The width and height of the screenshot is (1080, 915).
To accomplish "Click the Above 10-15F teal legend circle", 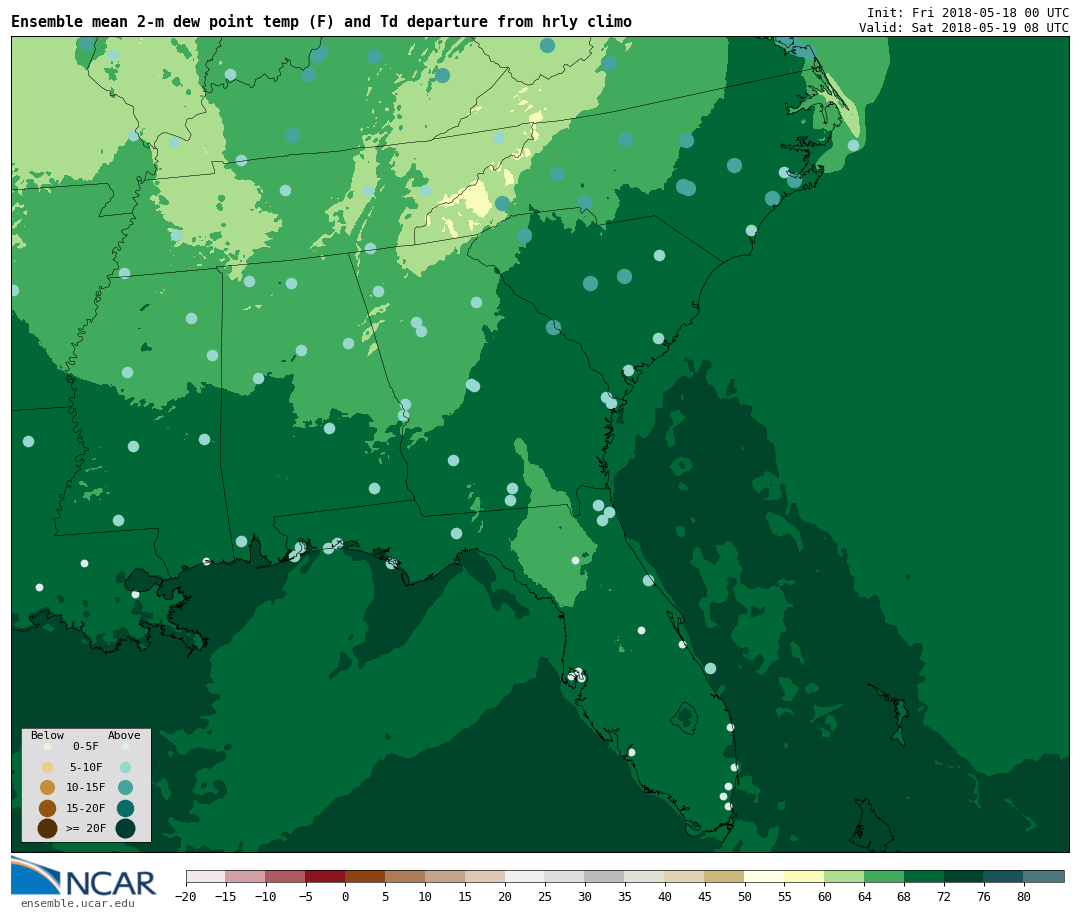I will 125,787.
